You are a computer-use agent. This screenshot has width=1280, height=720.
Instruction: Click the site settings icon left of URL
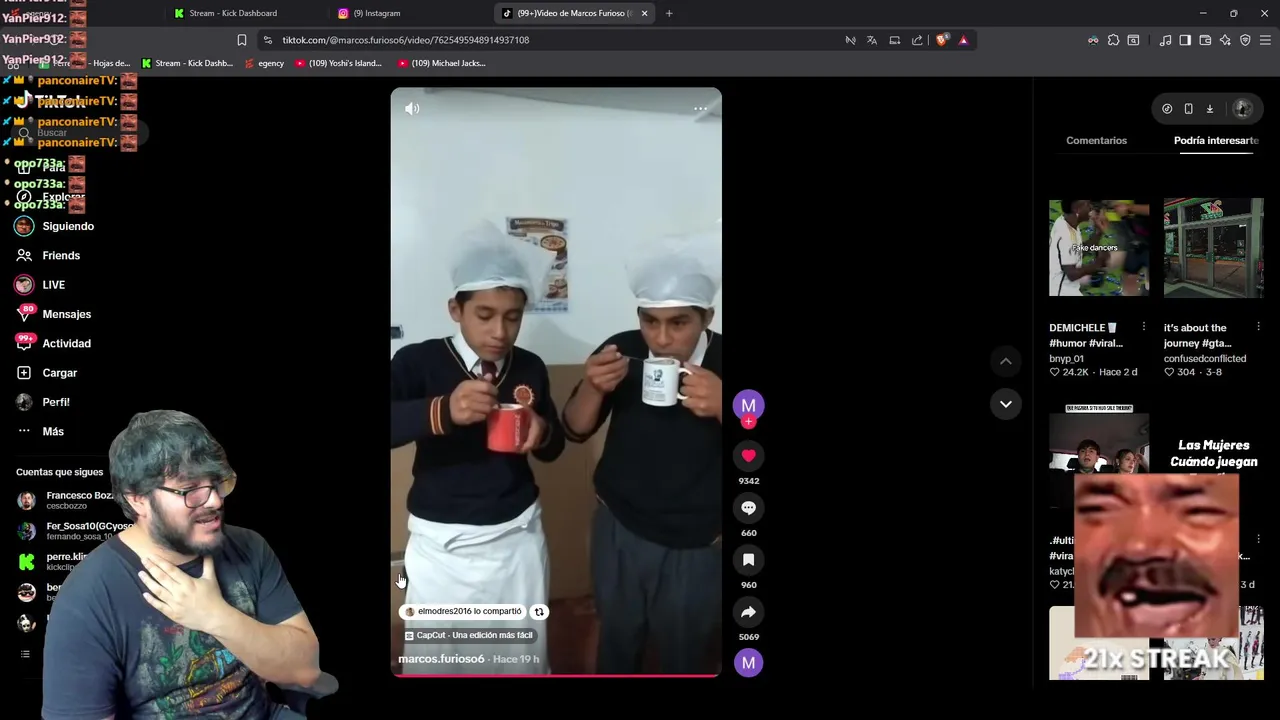267,40
